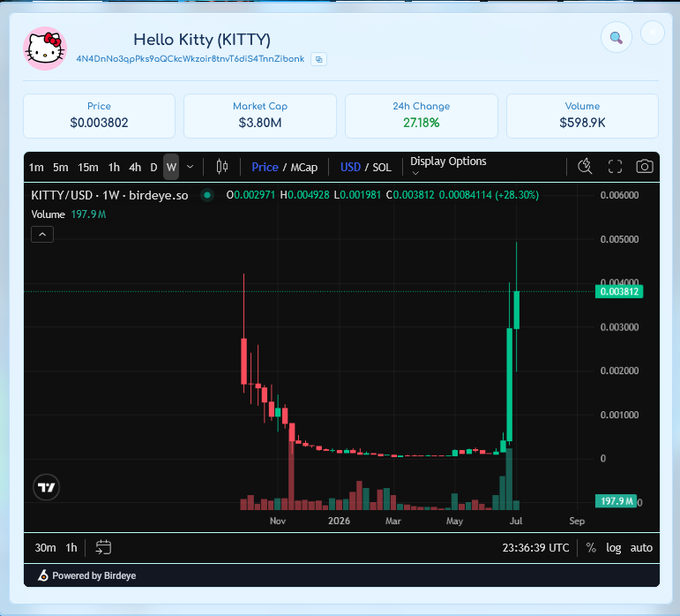
Task: Click the Powered by Birdeye link
Action: point(94,576)
